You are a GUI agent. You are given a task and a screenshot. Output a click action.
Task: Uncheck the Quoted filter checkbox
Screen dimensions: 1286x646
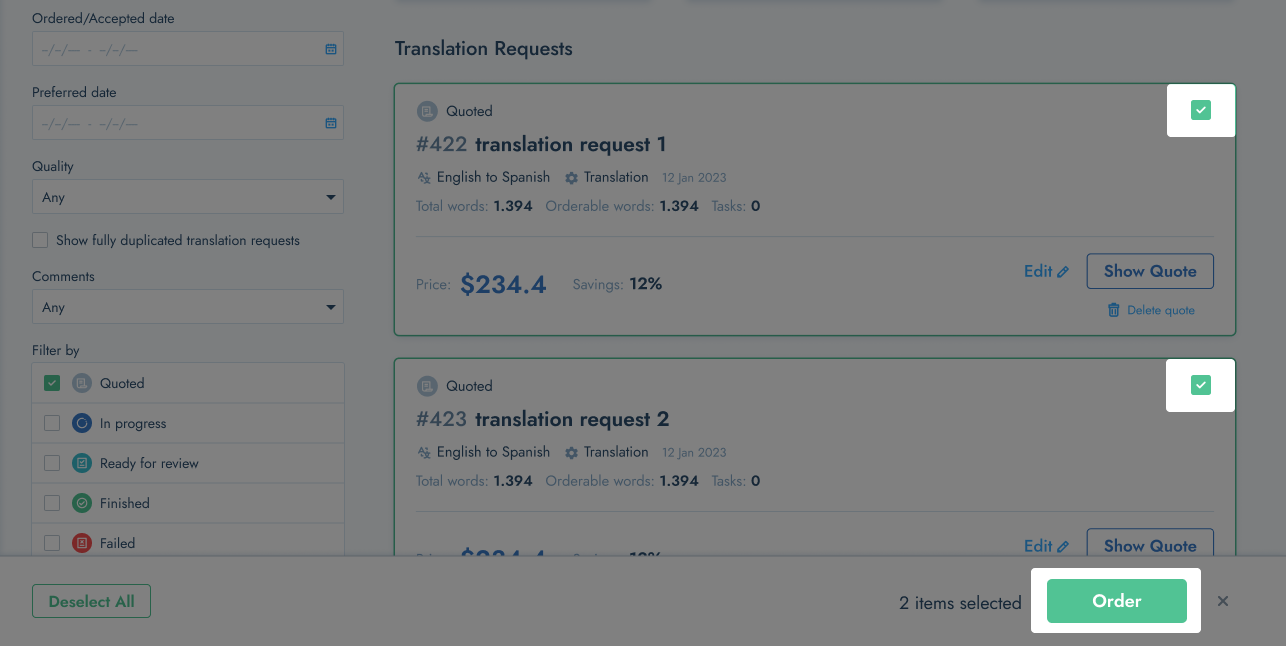coord(52,383)
